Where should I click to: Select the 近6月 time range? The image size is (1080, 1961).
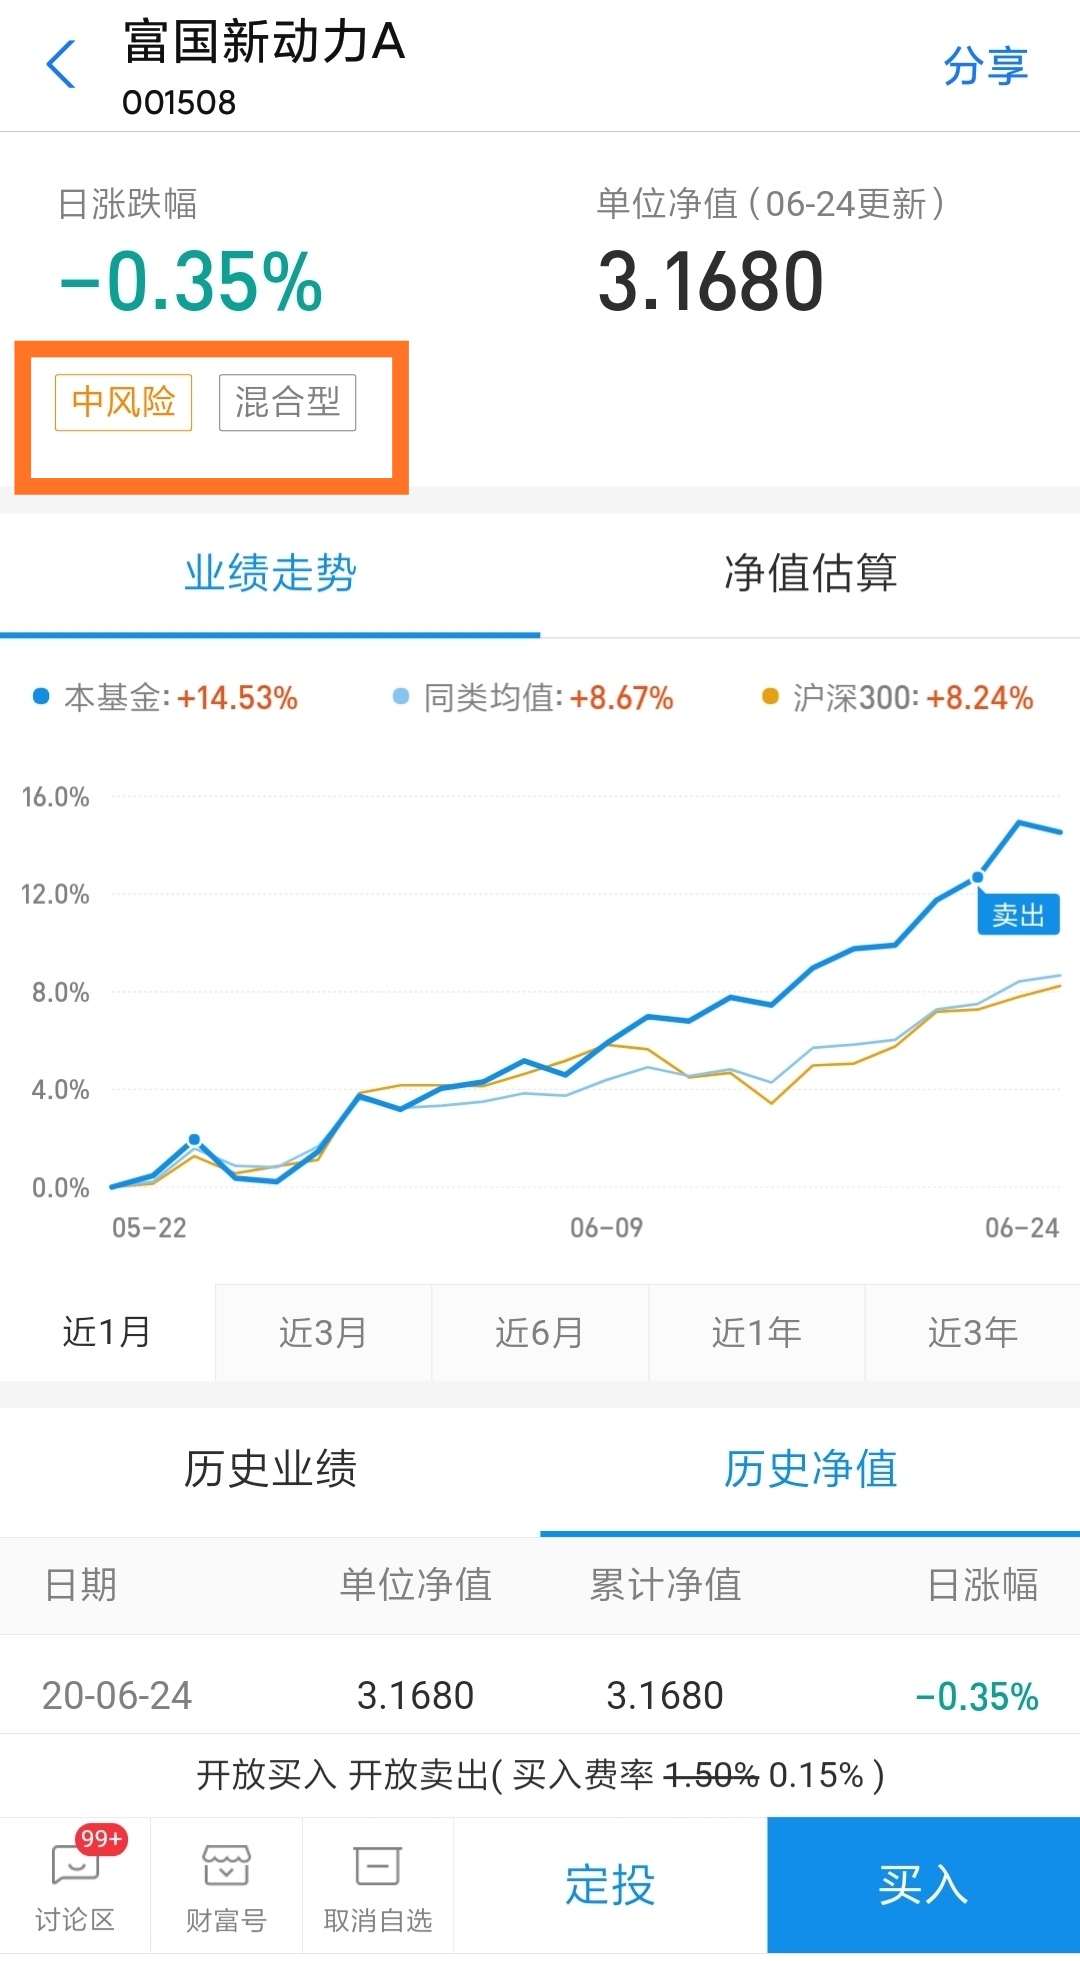(539, 1332)
